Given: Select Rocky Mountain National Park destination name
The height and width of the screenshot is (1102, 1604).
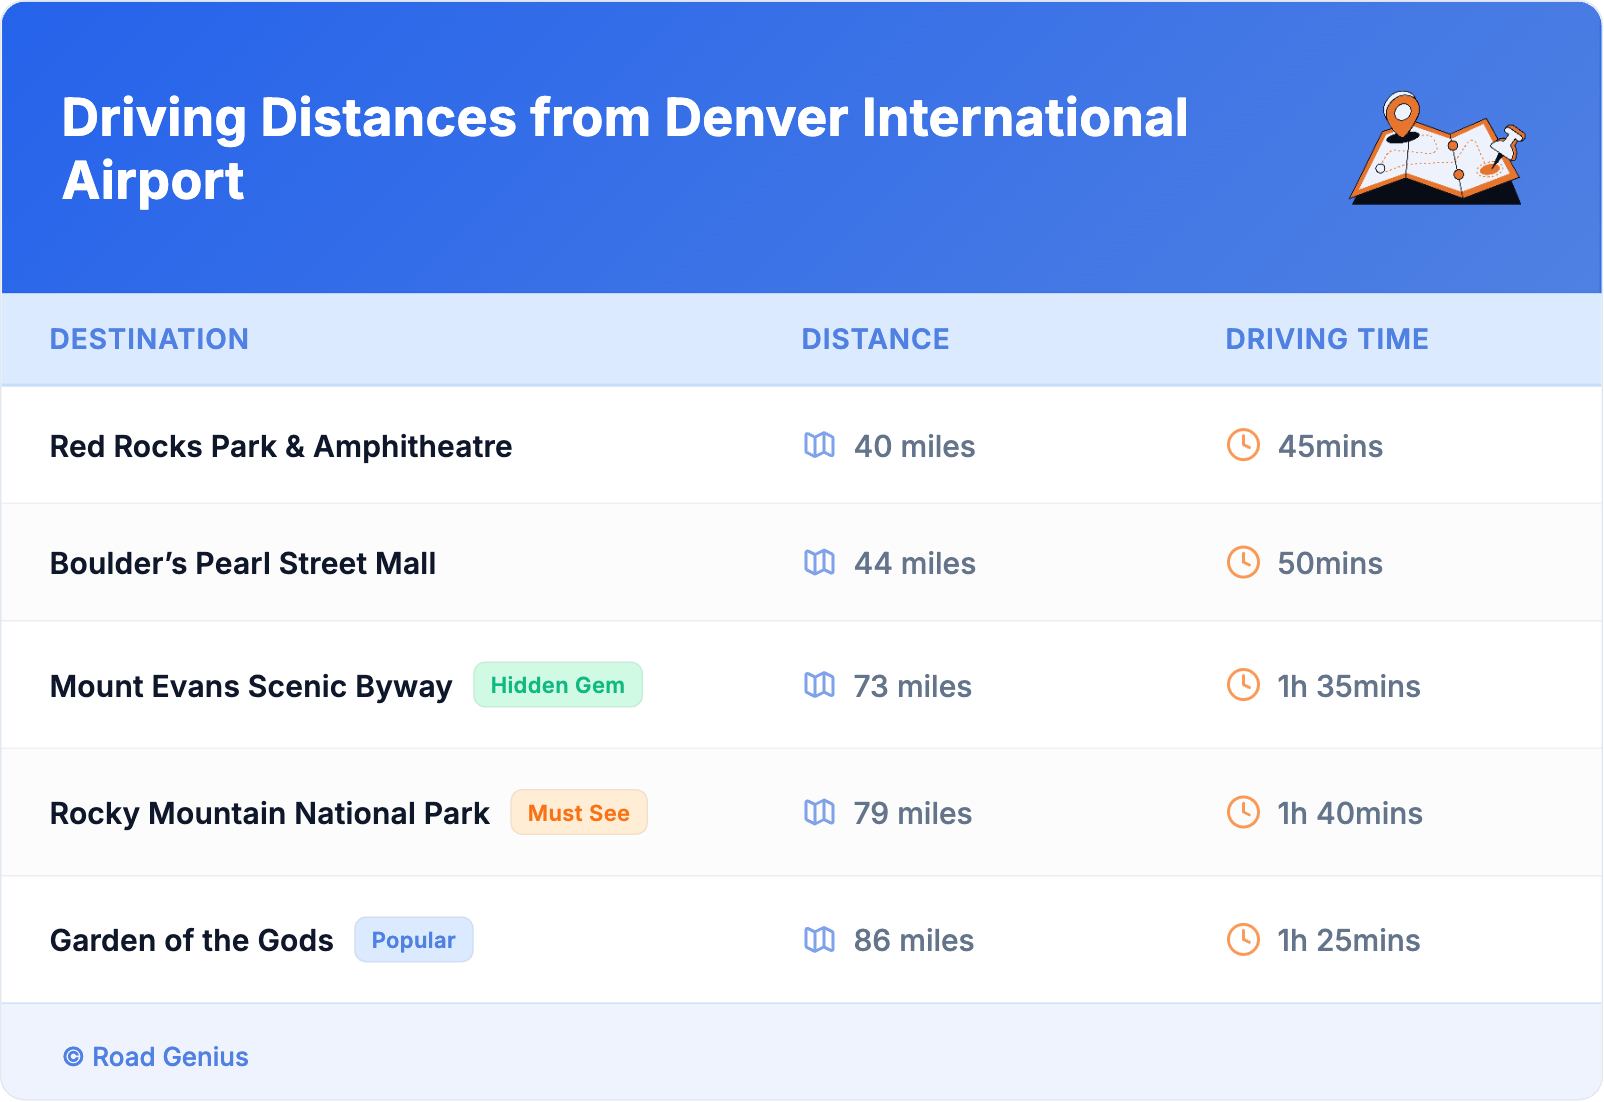Looking at the screenshot, I should click(270, 813).
